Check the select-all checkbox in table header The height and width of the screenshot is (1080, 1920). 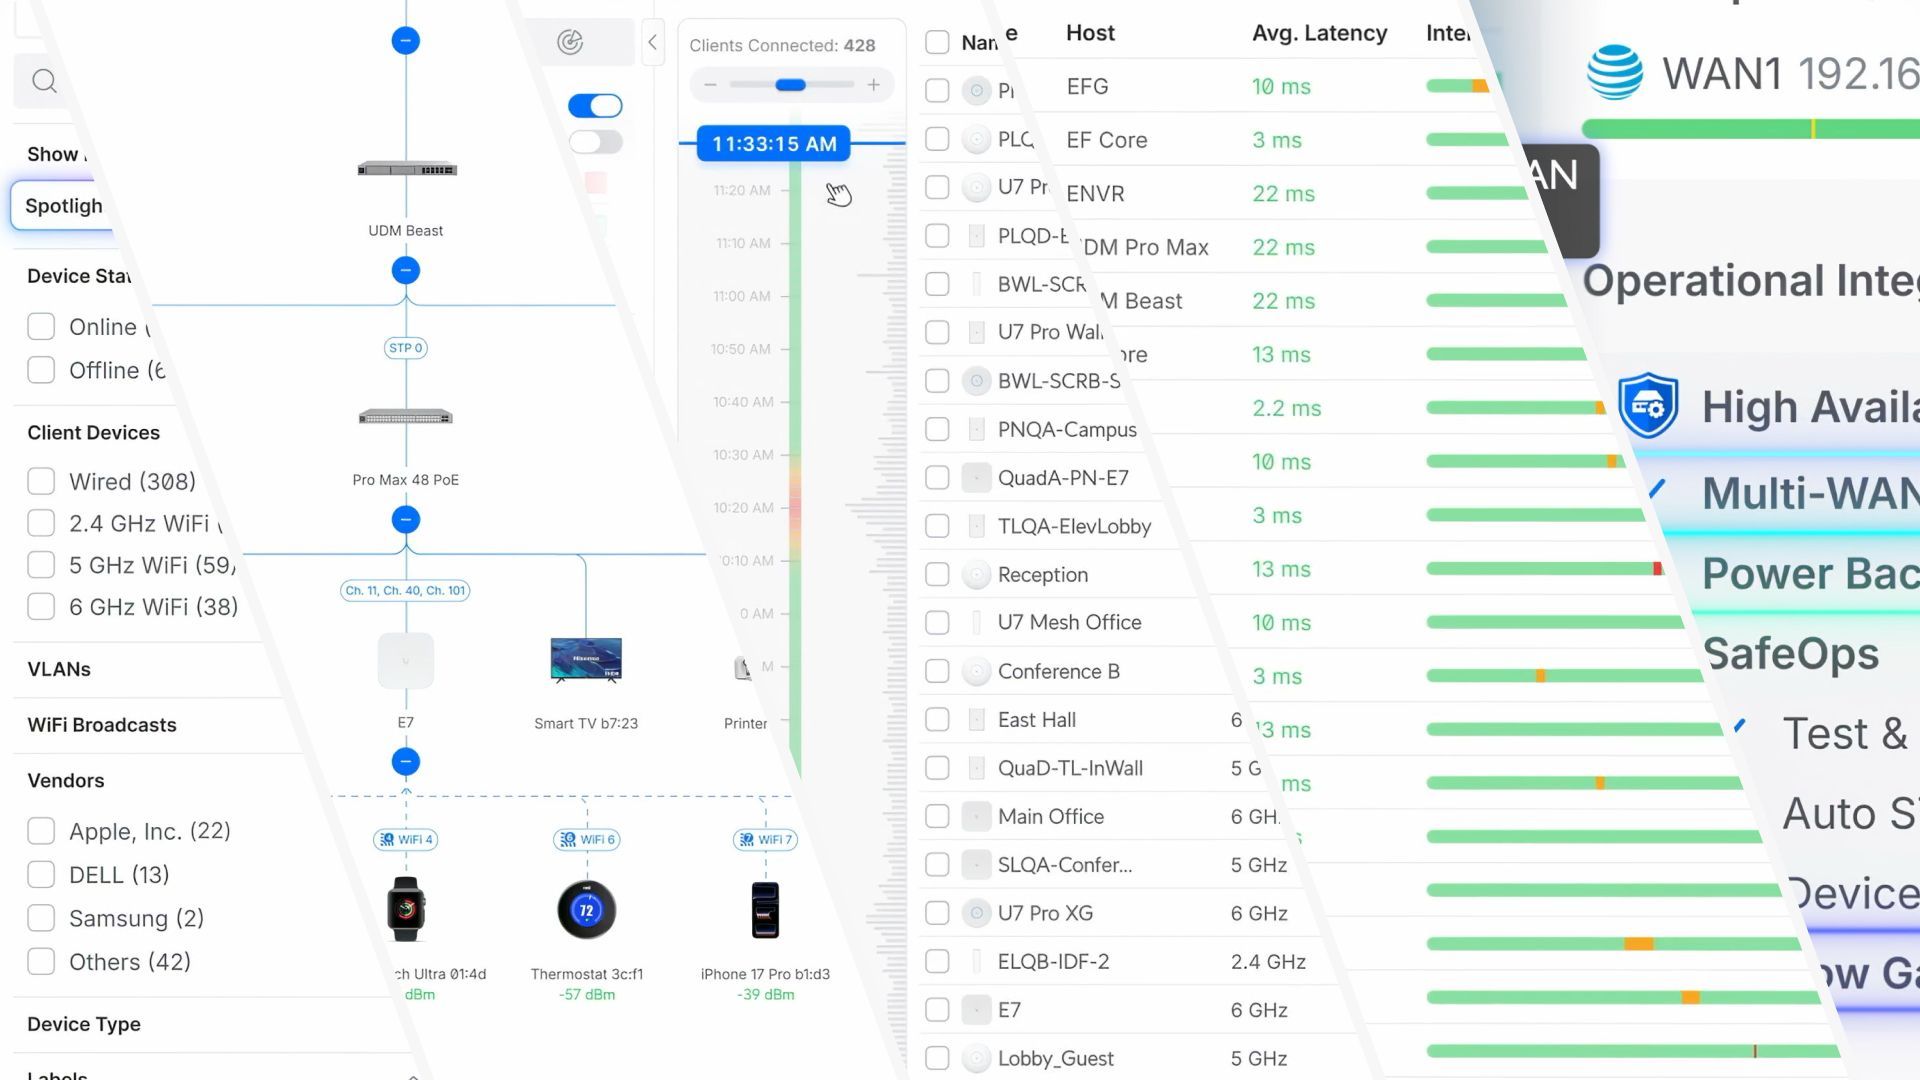click(x=937, y=42)
